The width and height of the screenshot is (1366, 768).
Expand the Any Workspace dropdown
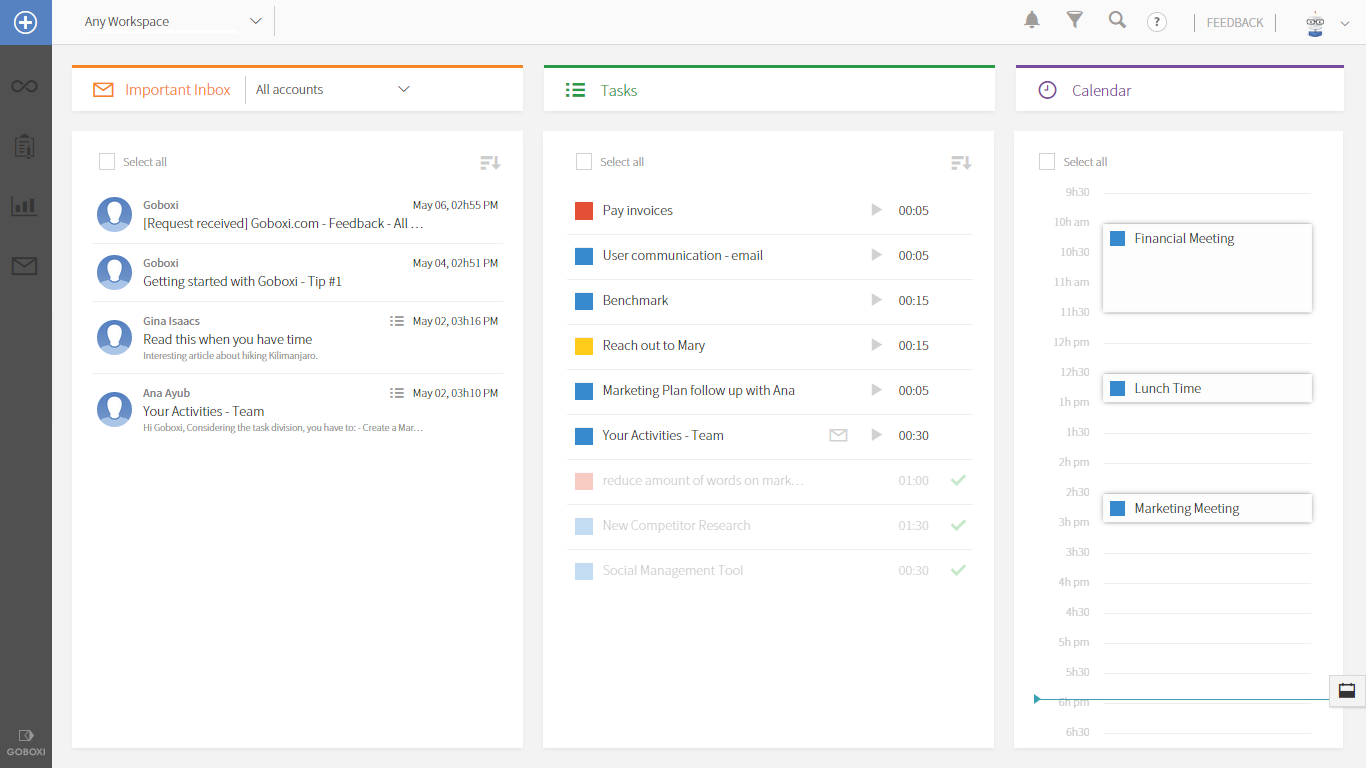point(255,21)
